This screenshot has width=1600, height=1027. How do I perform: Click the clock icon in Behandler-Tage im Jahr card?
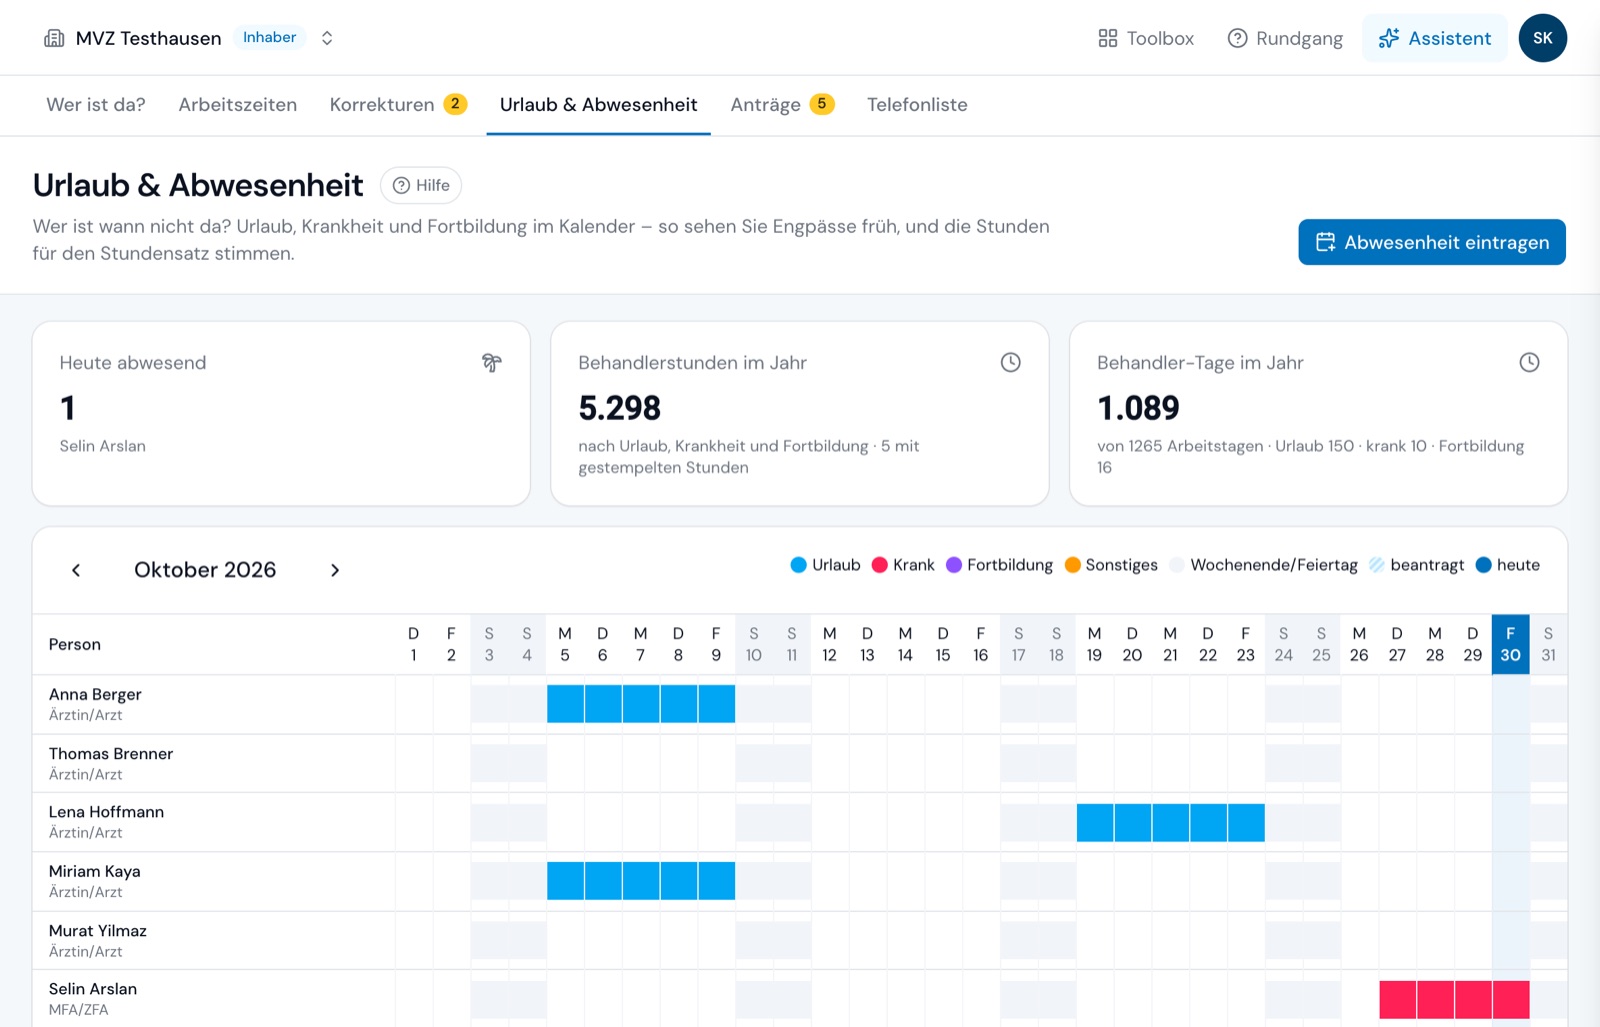click(1529, 362)
